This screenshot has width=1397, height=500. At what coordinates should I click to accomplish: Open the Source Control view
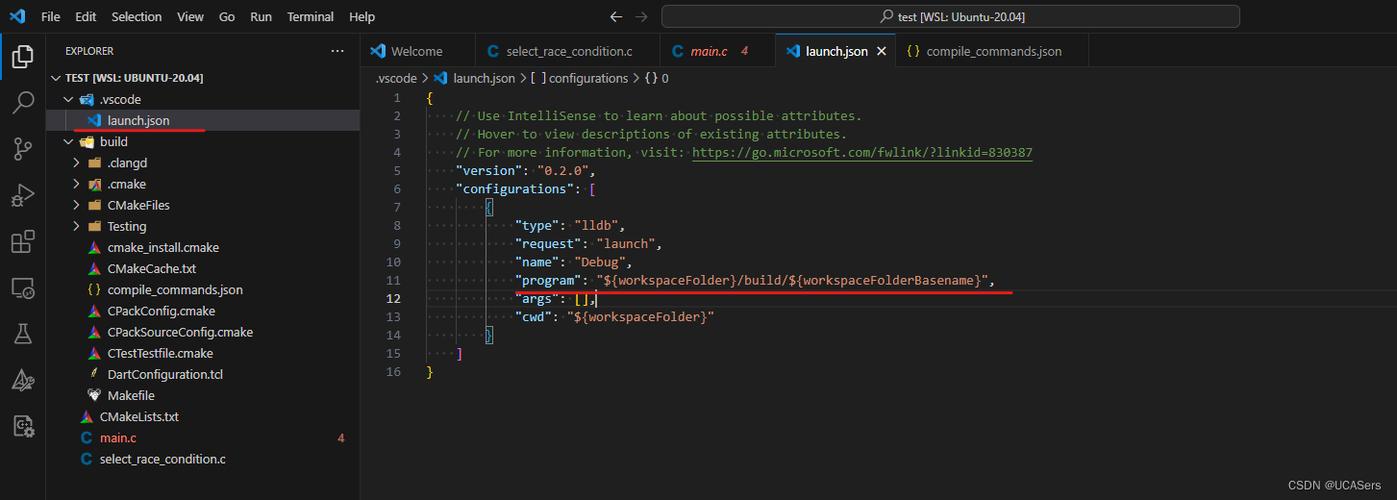coord(22,149)
